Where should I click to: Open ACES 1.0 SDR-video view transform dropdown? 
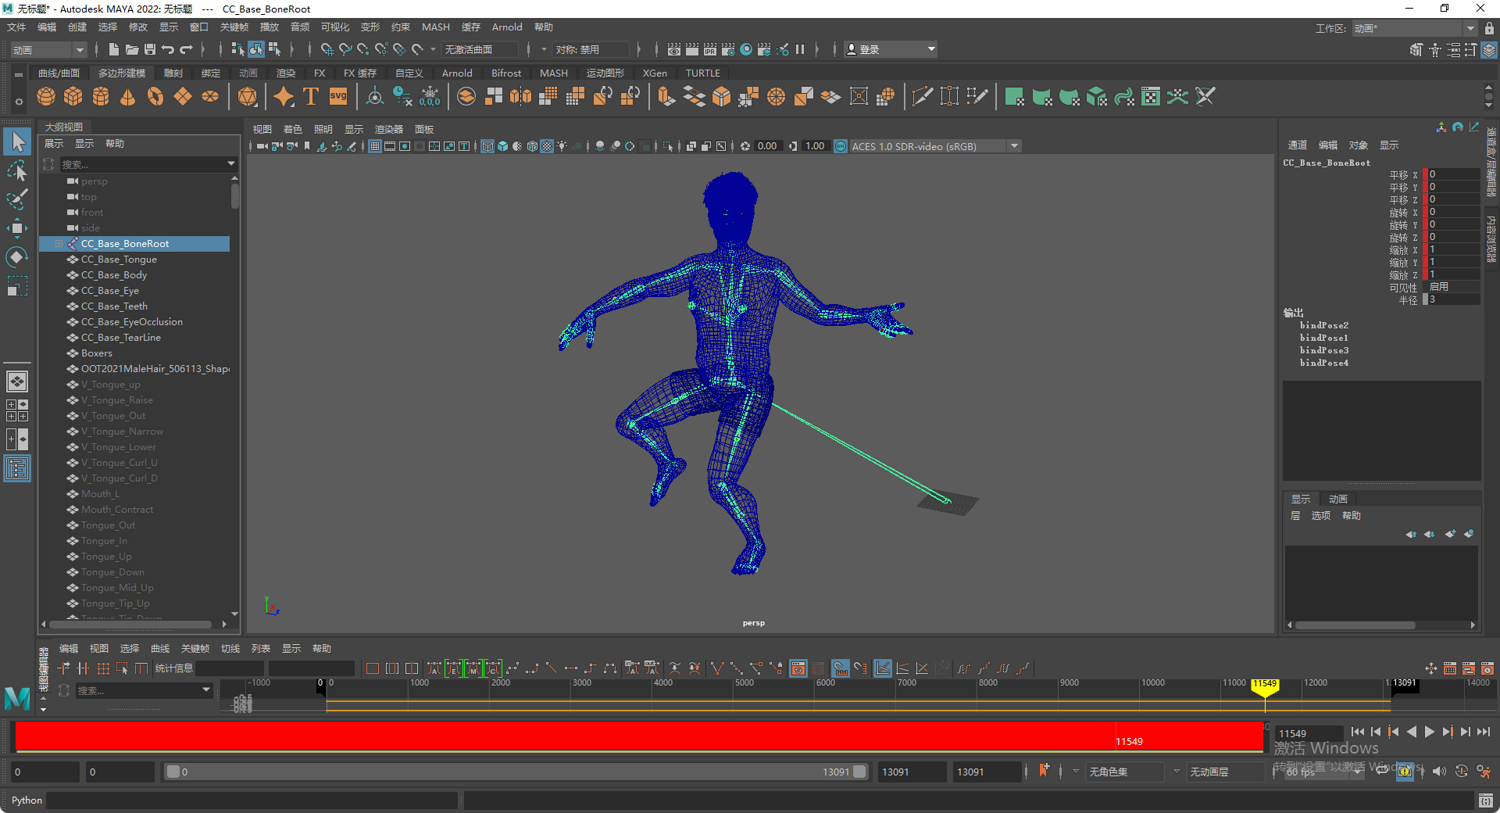(x=1014, y=146)
